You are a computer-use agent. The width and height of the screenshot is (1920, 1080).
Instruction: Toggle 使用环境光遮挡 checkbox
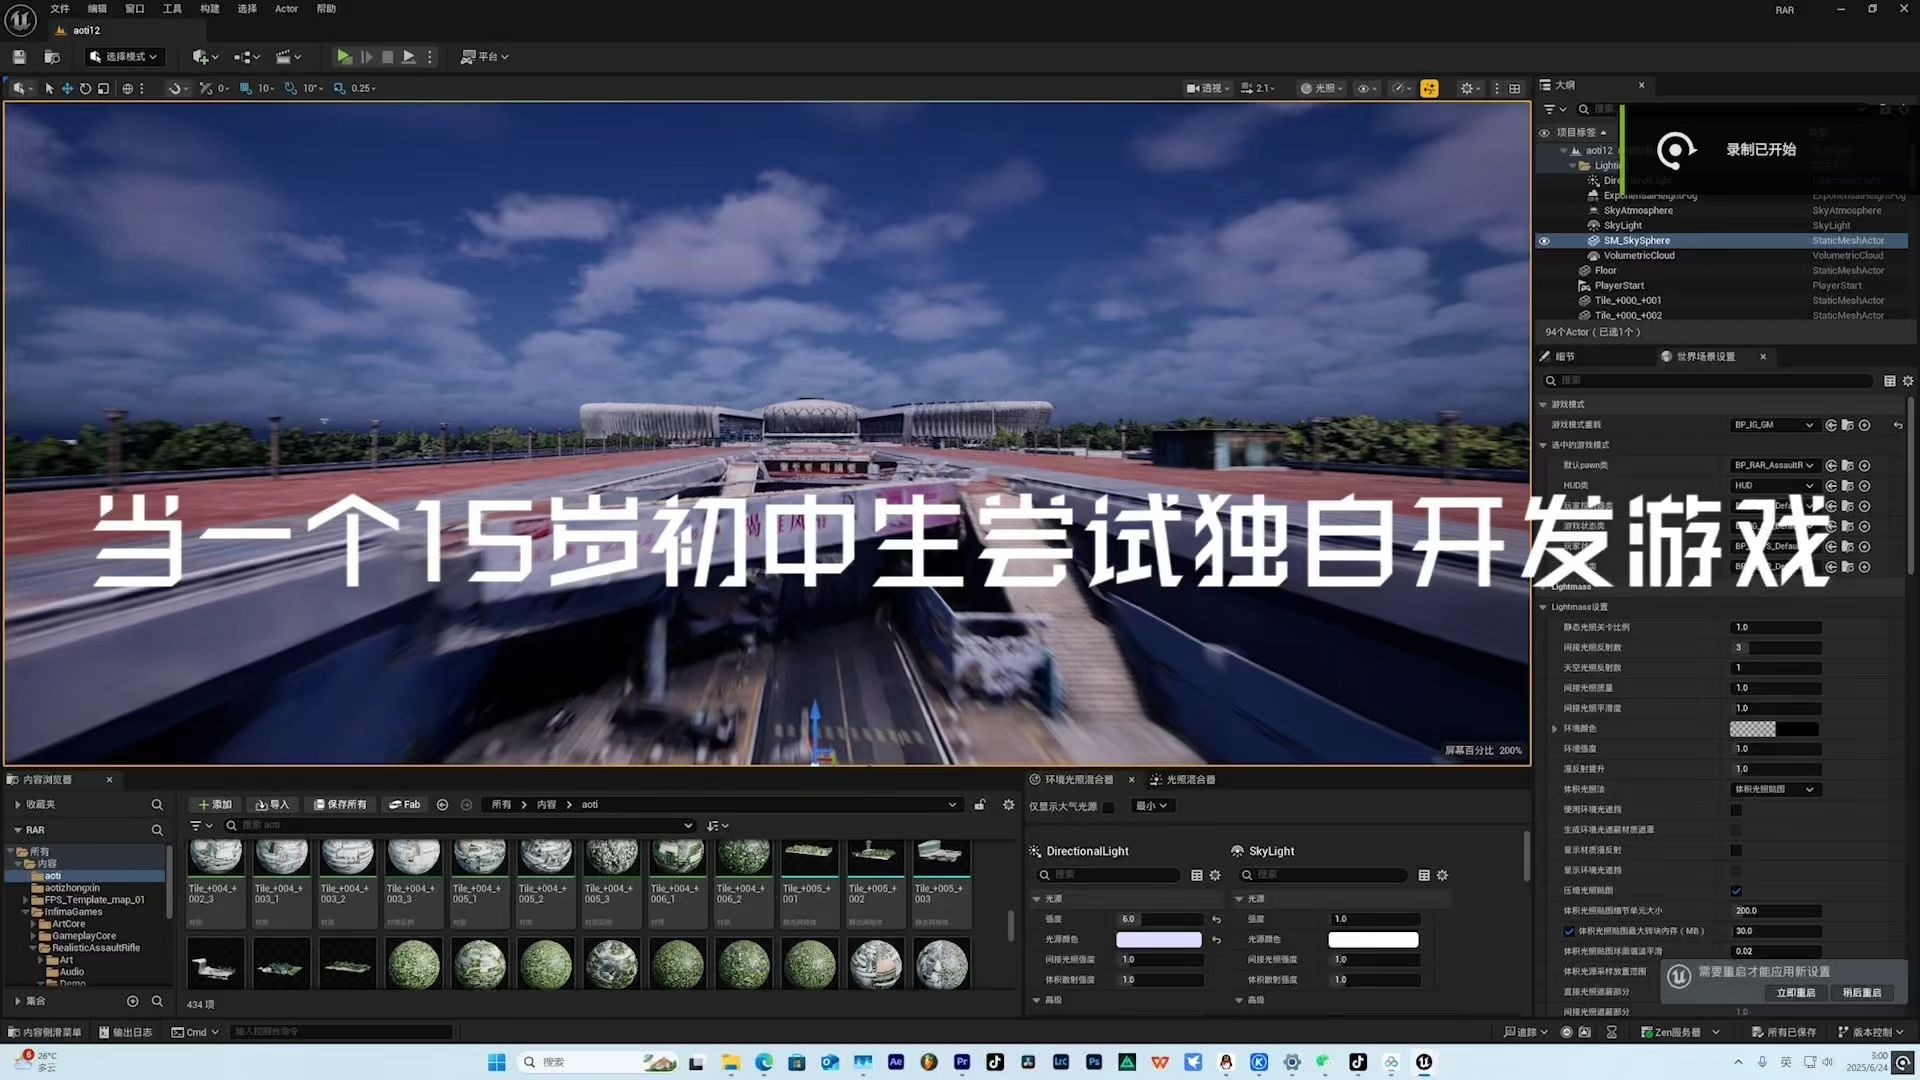pyautogui.click(x=1736, y=810)
